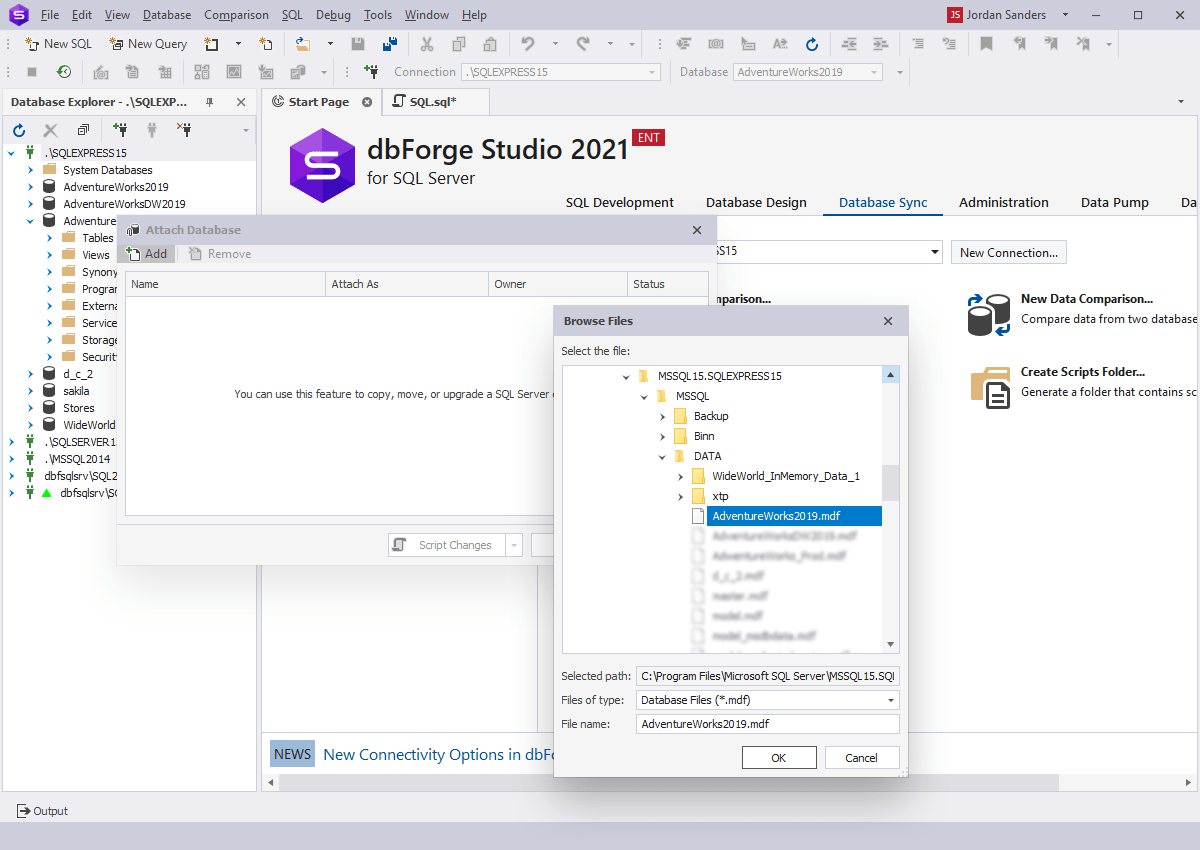This screenshot has width=1200, height=850.
Task: Click the Cut icon on the toolbar
Action: pos(427,45)
